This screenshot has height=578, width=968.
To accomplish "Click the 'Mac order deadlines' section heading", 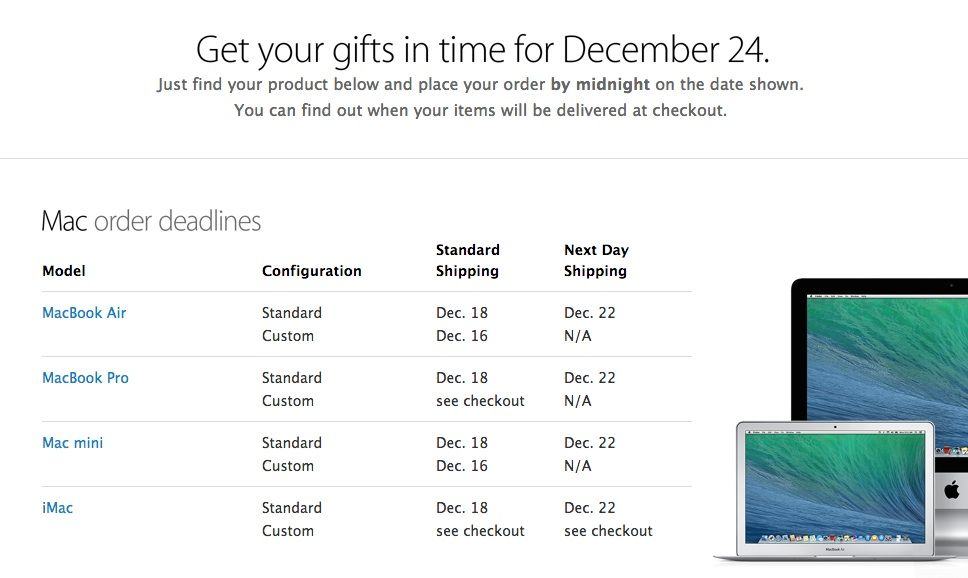I will pos(151,221).
